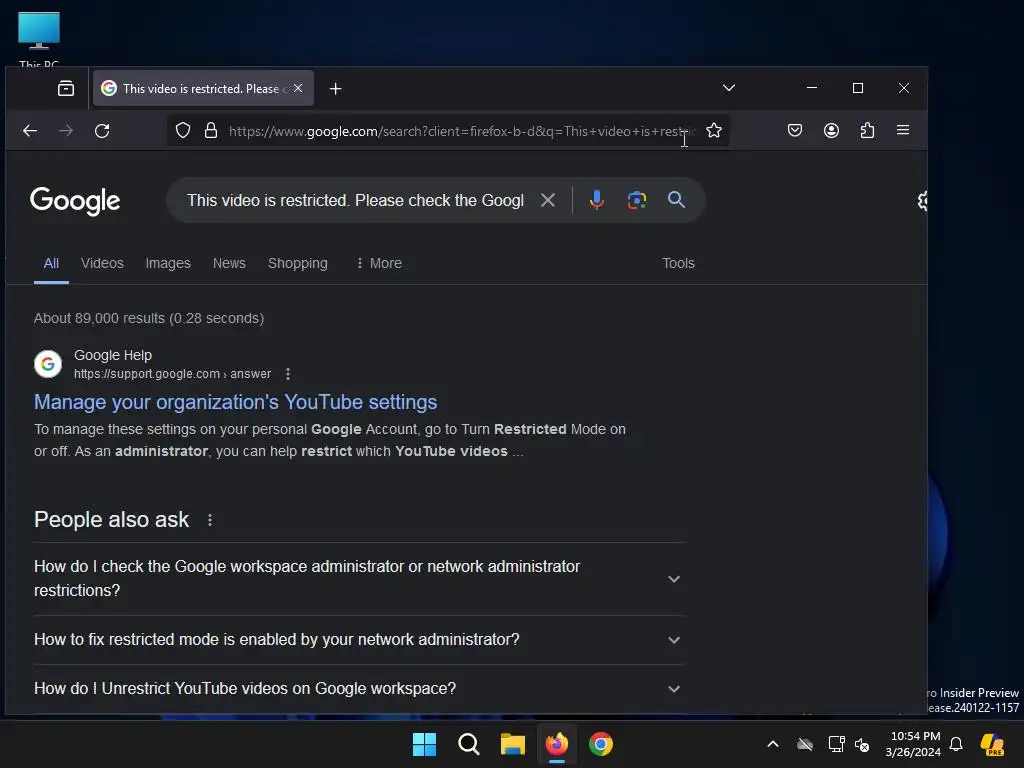The image size is (1024, 768).
Task: Open notifications bell in taskbar
Action: click(x=956, y=744)
